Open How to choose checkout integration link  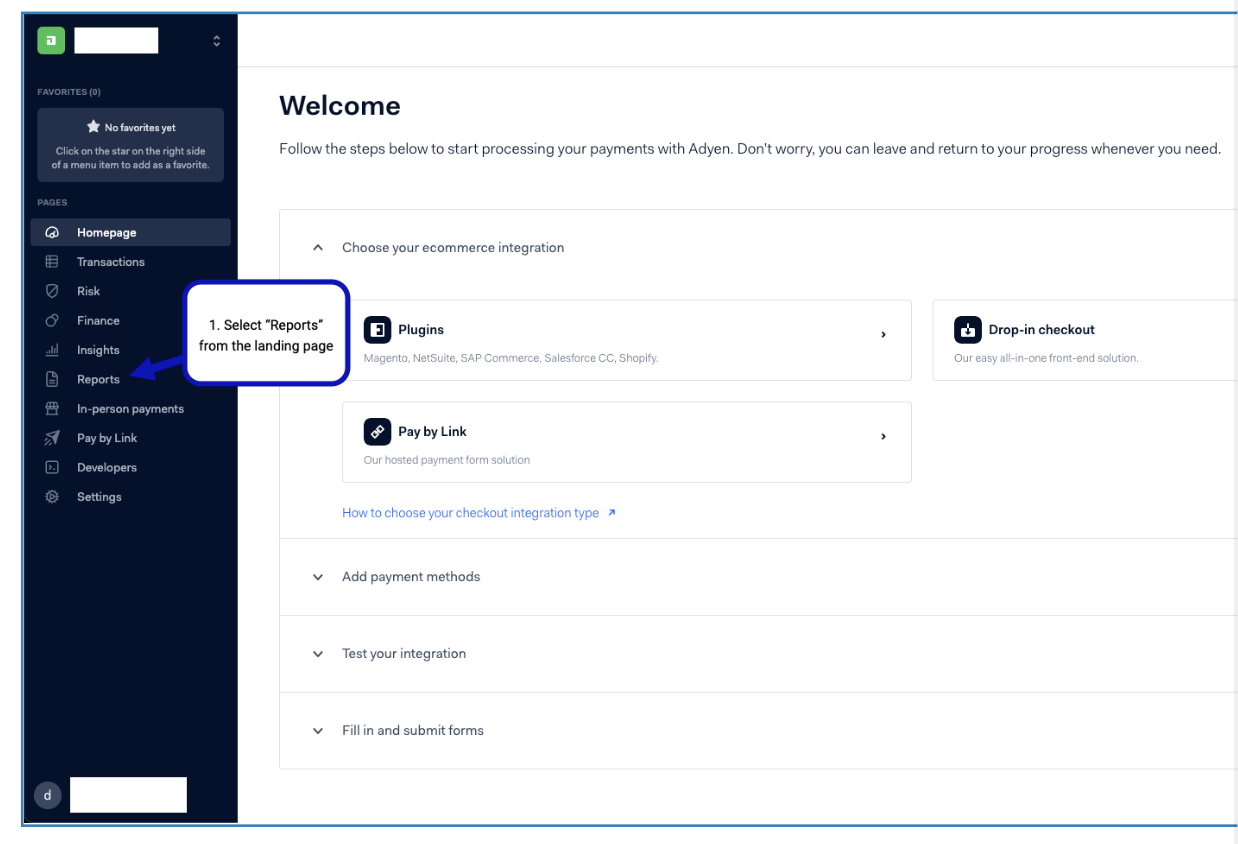[x=470, y=513]
